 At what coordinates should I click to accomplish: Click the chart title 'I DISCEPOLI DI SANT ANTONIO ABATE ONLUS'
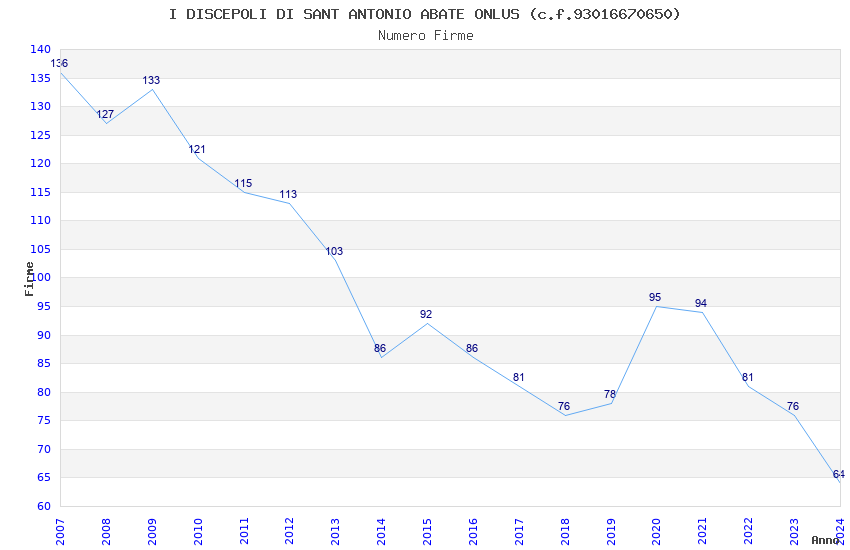click(x=344, y=14)
